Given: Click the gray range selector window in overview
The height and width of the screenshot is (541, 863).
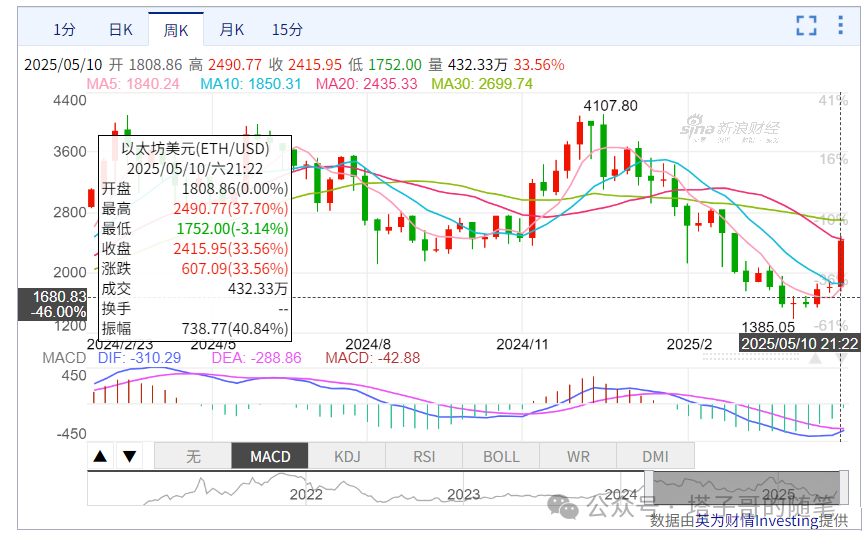Looking at the screenshot, I should (747, 488).
